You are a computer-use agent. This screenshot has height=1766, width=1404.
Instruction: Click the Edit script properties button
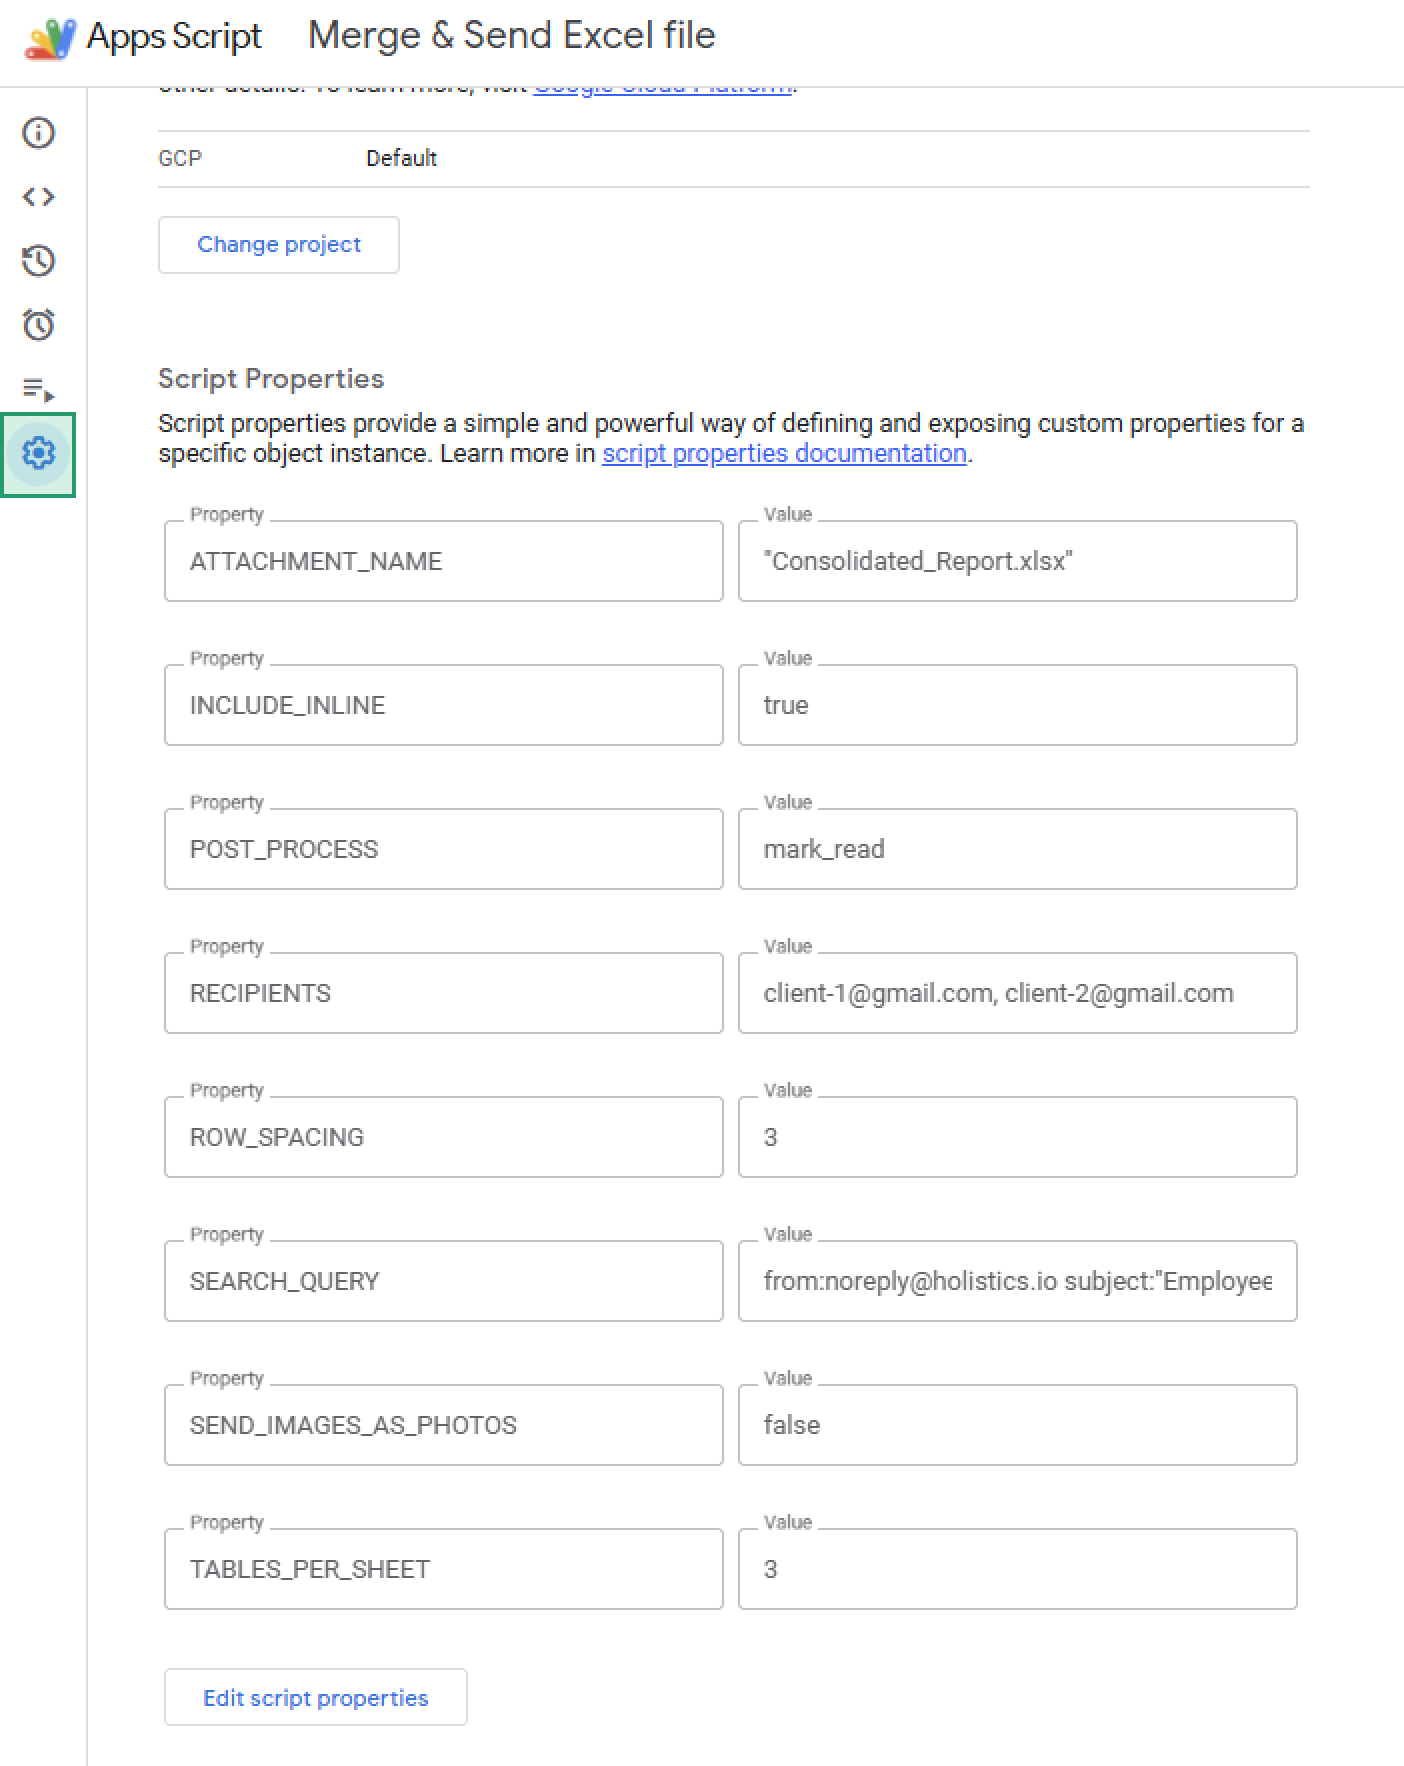(315, 1698)
